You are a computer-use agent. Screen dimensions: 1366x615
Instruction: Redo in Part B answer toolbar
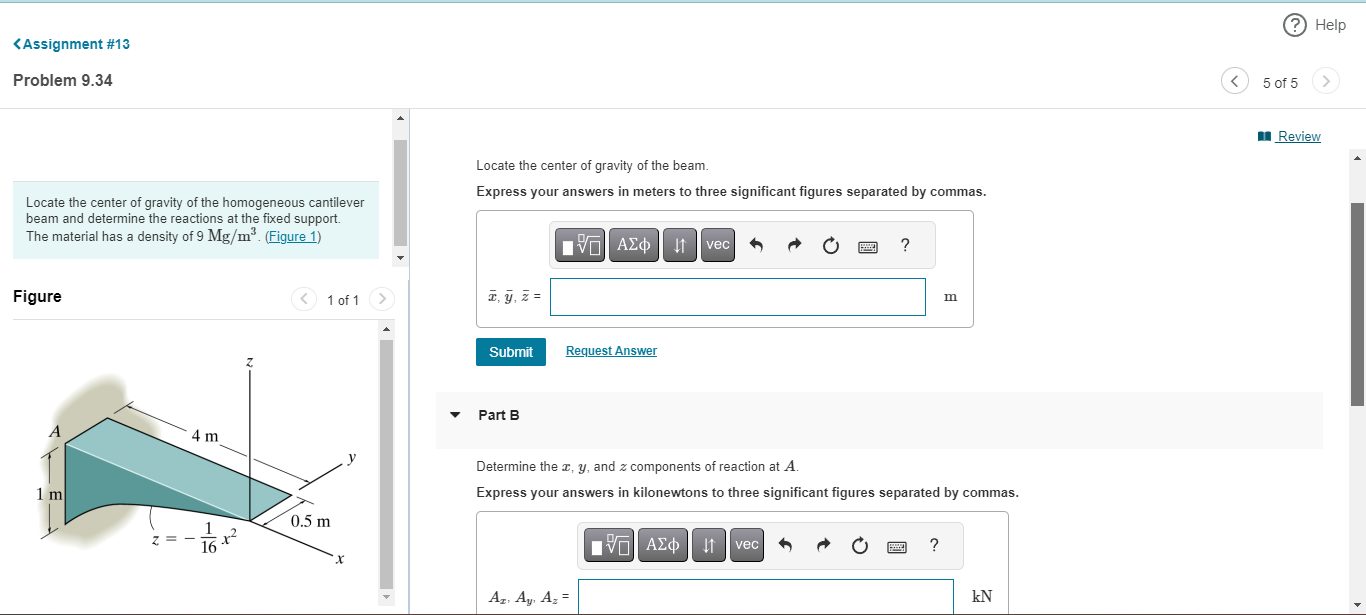point(822,546)
